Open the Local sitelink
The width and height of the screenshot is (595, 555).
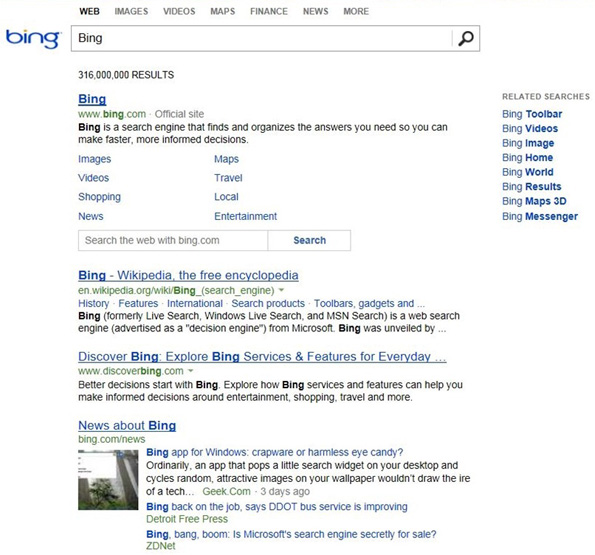click(x=226, y=197)
